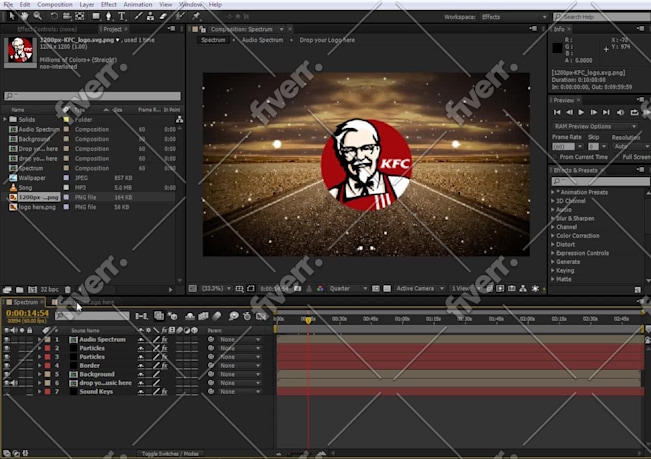This screenshot has height=459, width=651.
Task: Open the Composition menu
Action: pyautogui.click(x=55, y=5)
